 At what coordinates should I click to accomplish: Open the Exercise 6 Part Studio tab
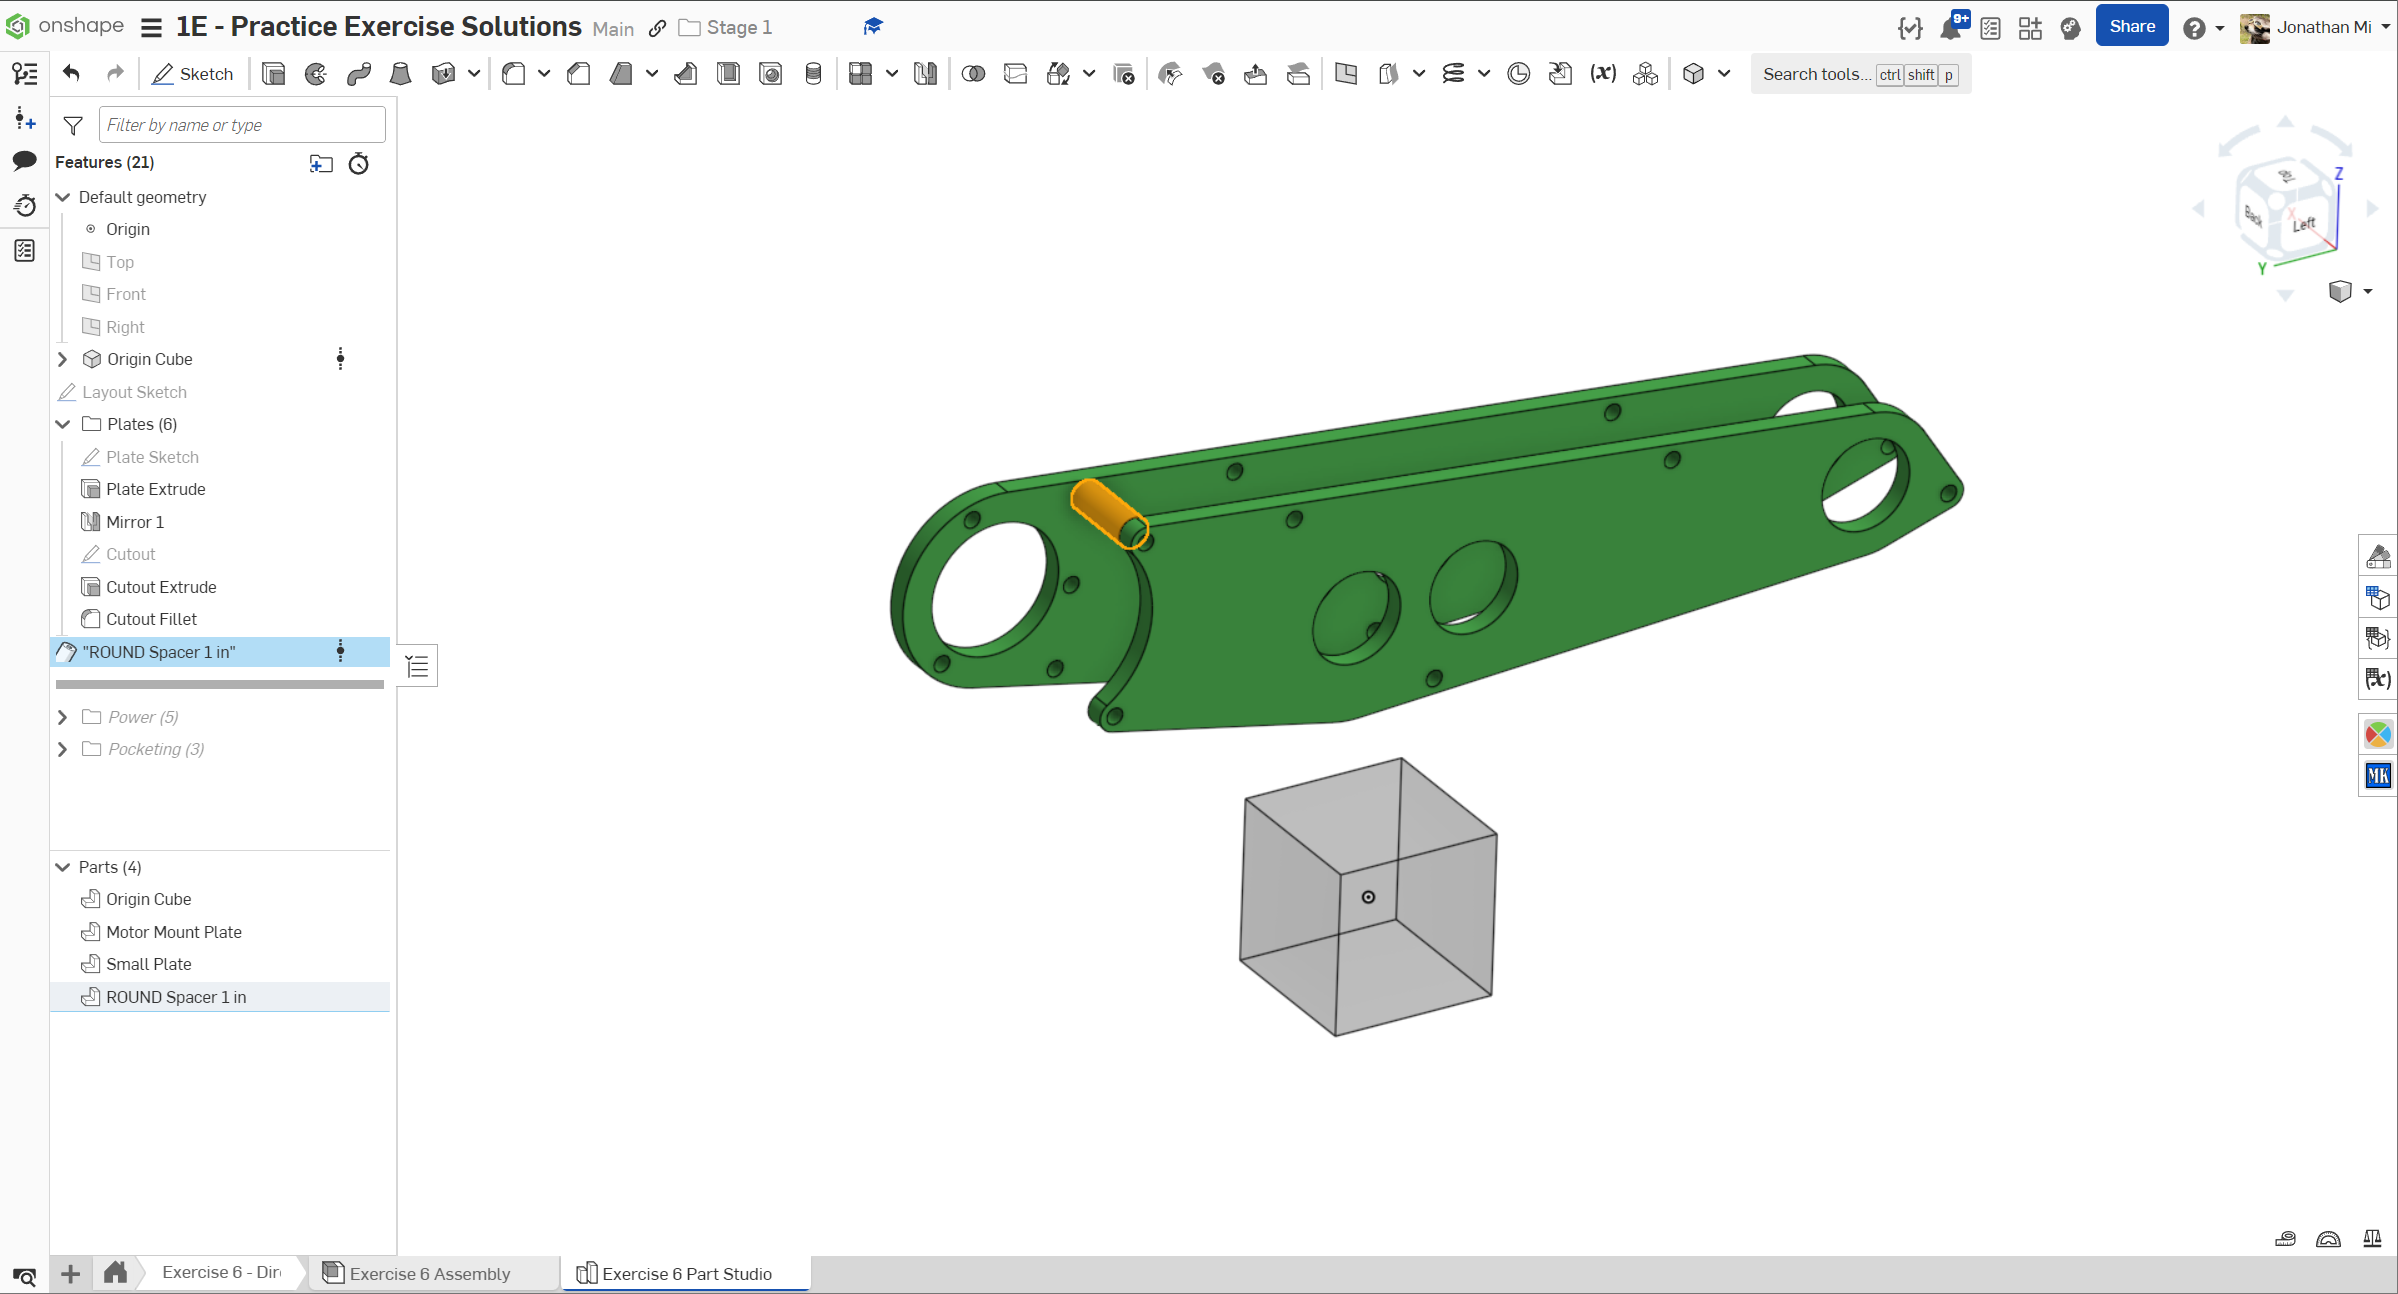[686, 1273]
